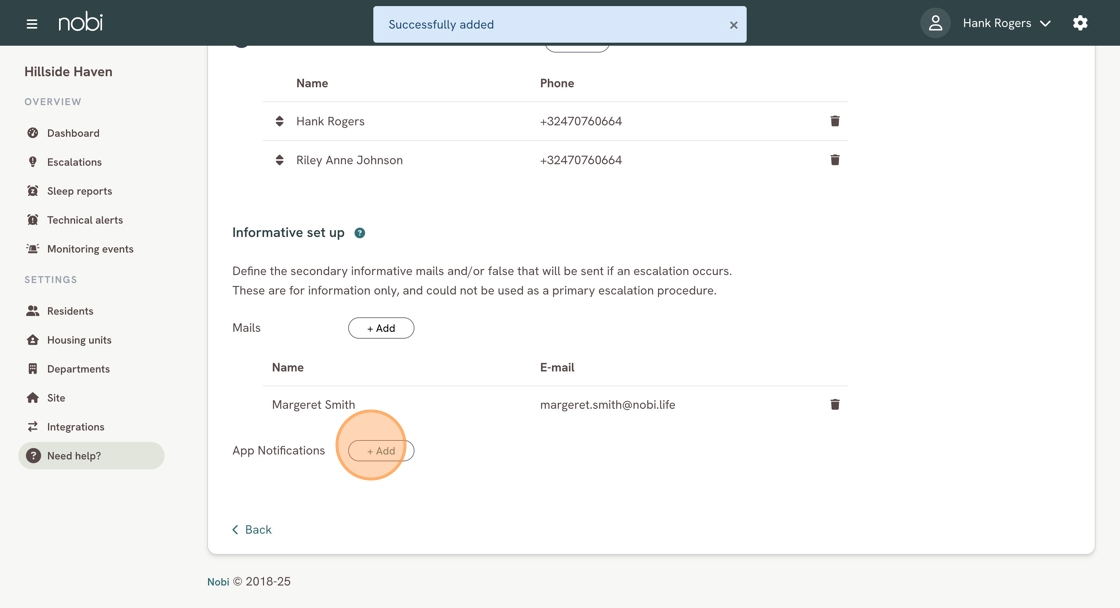Open Dashboard from the sidebar
The width and height of the screenshot is (1120, 608).
tap(73, 133)
